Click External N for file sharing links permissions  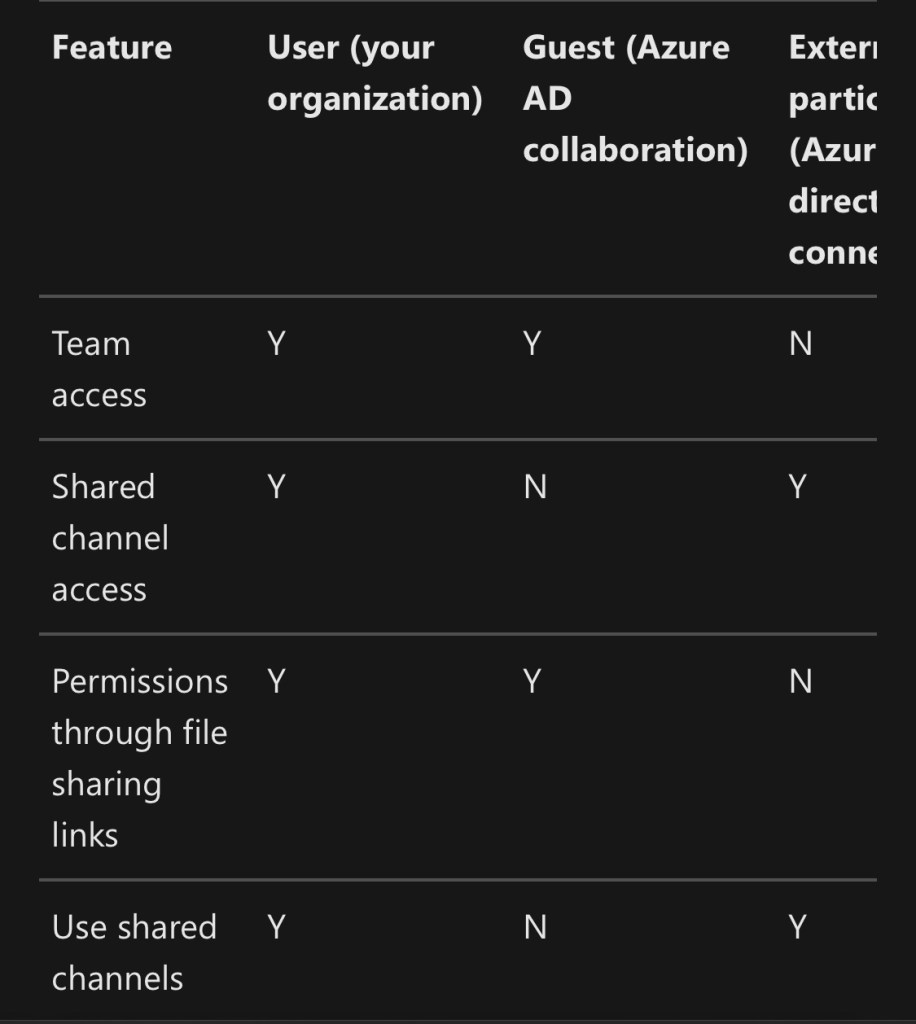pyautogui.click(x=801, y=681)
